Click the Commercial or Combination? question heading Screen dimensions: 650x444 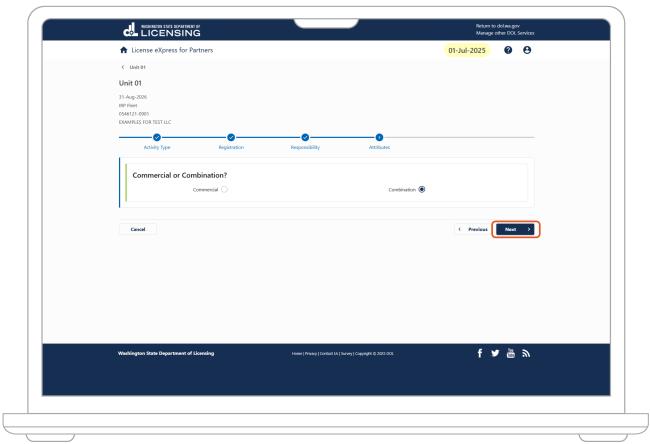[179, 175]
